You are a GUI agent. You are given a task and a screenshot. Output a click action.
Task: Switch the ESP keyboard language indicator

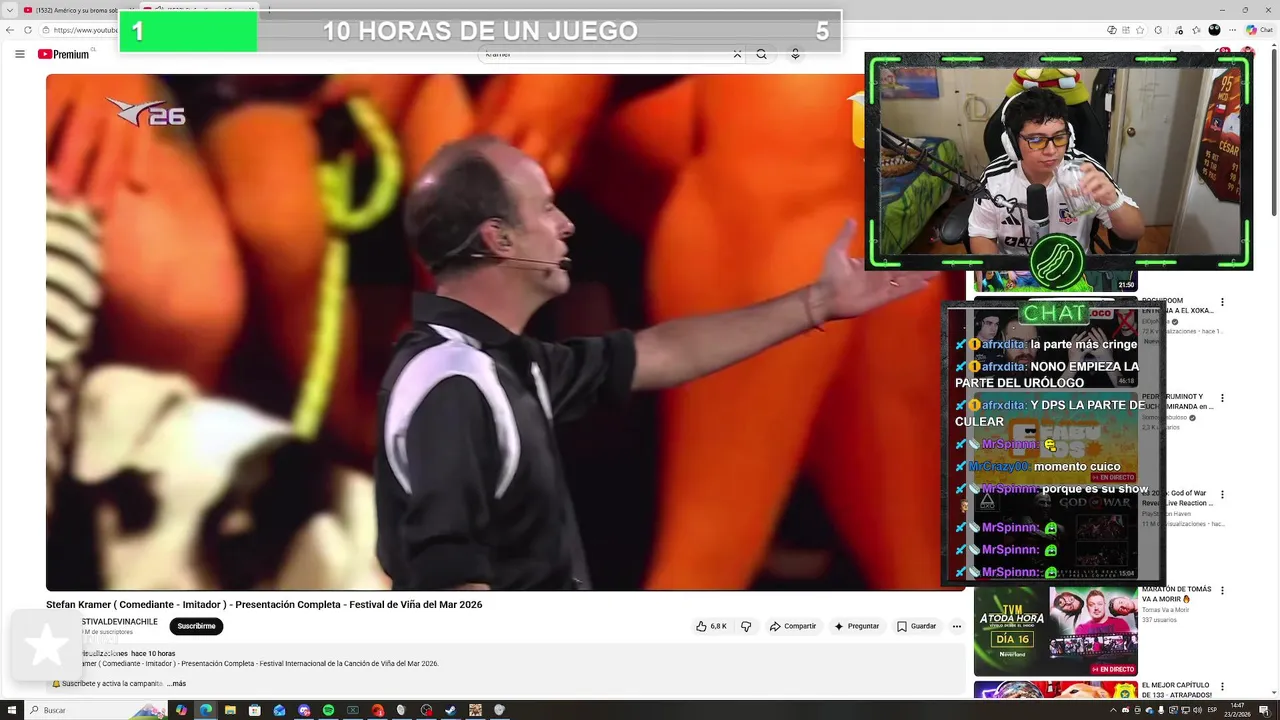1212,710
